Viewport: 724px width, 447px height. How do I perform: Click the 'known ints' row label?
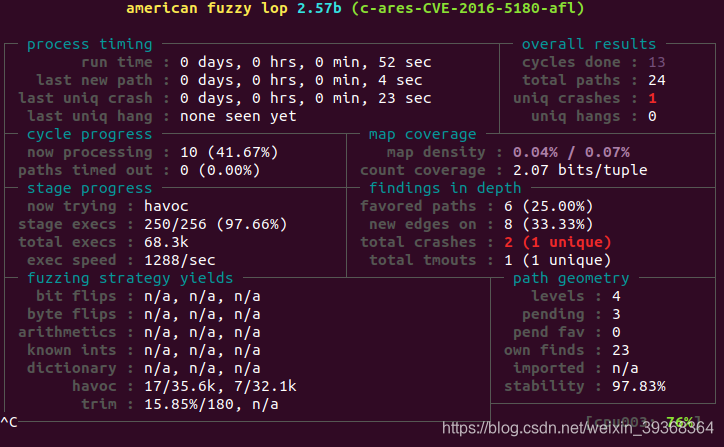coord(72,350)
